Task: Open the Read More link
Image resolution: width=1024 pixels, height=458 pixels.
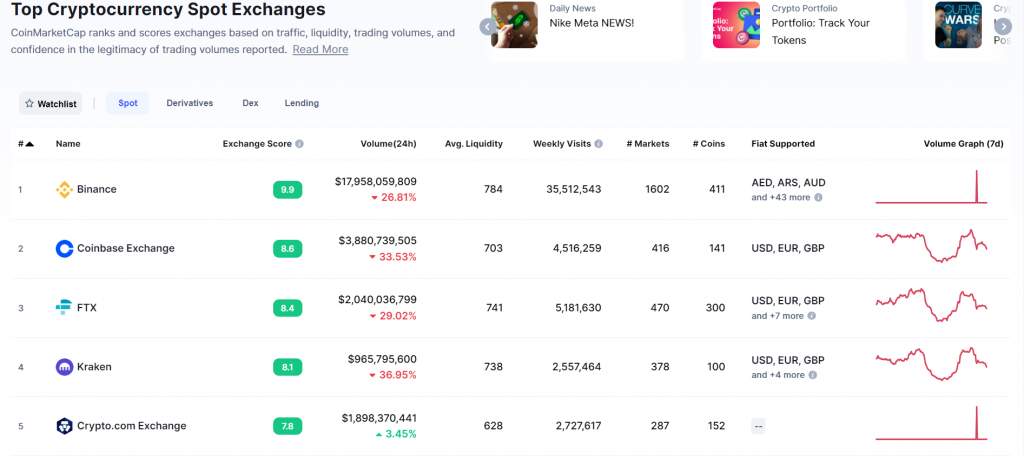Action: (320, 49)
